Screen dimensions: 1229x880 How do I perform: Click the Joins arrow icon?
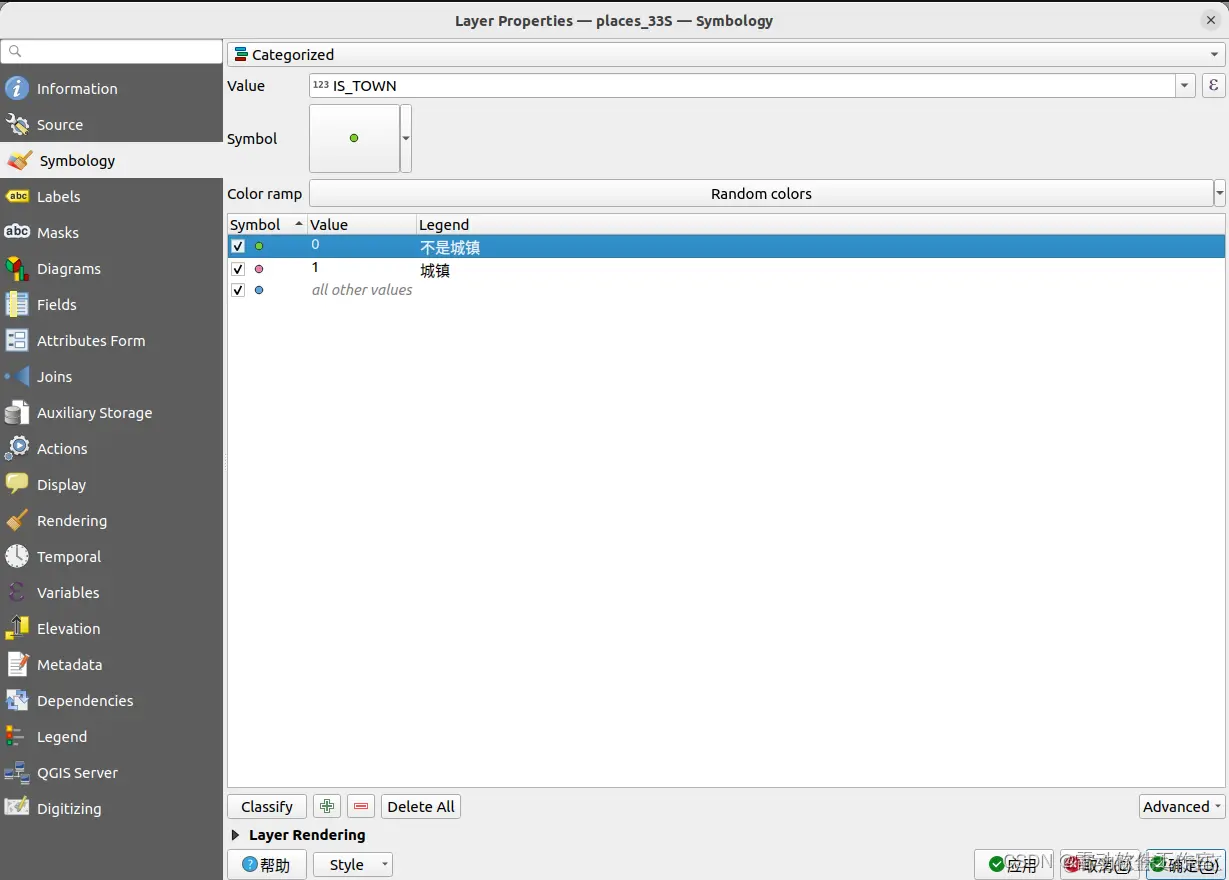(x=17, y=376)
